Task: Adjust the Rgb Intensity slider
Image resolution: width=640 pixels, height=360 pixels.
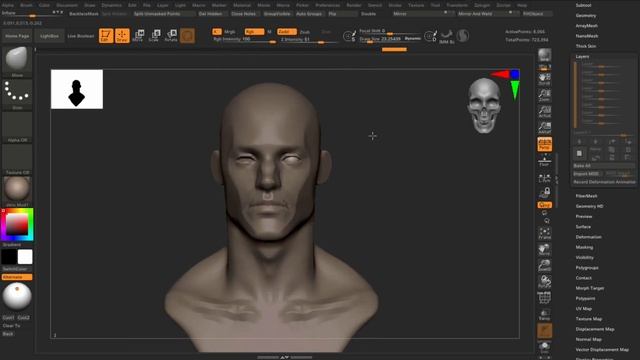Action: click(x=244, y=40)
